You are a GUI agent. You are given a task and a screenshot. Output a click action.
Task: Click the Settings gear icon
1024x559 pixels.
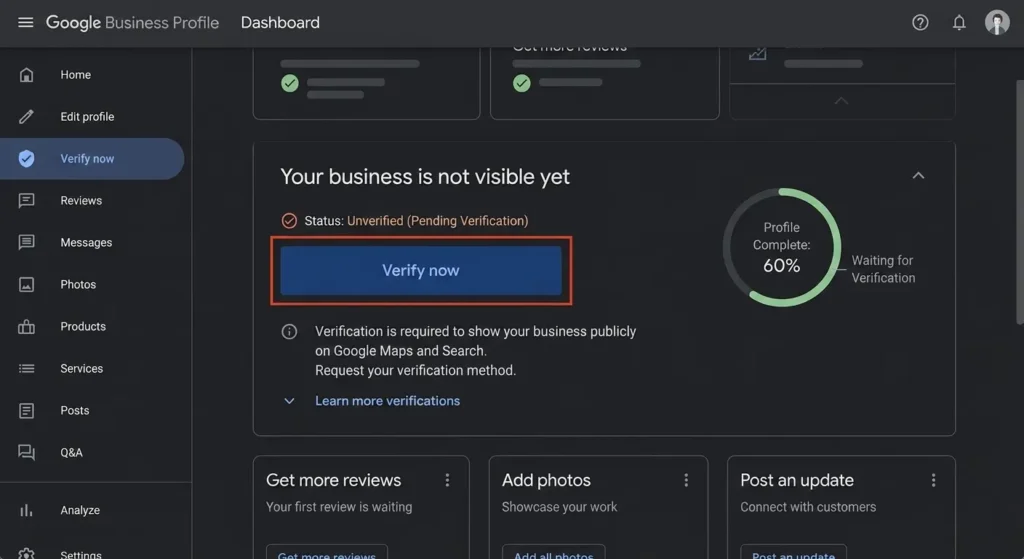26,554
